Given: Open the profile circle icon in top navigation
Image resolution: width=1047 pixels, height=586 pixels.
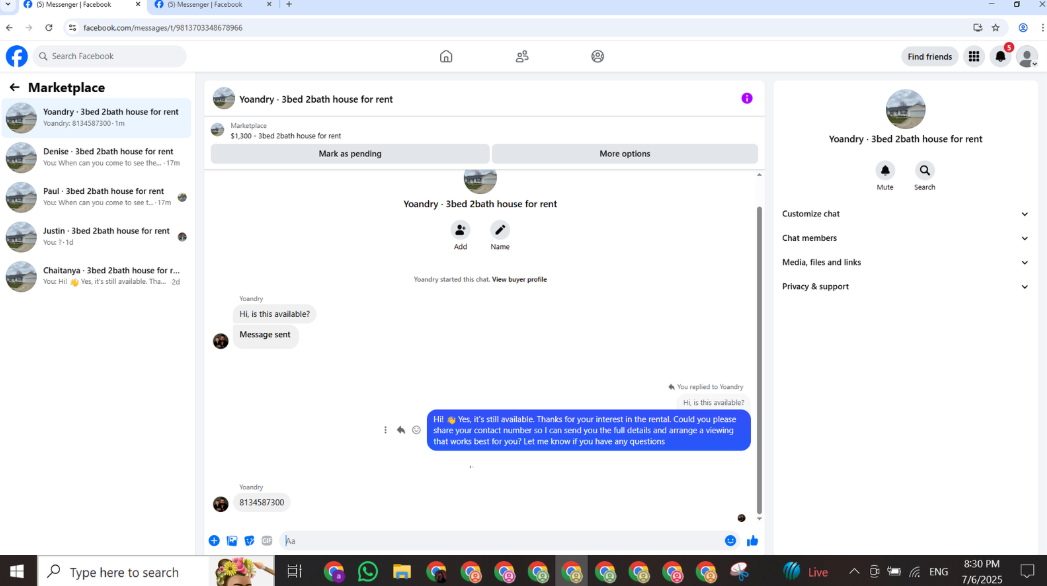Looking at the screenshot, I should click(598, 57).
